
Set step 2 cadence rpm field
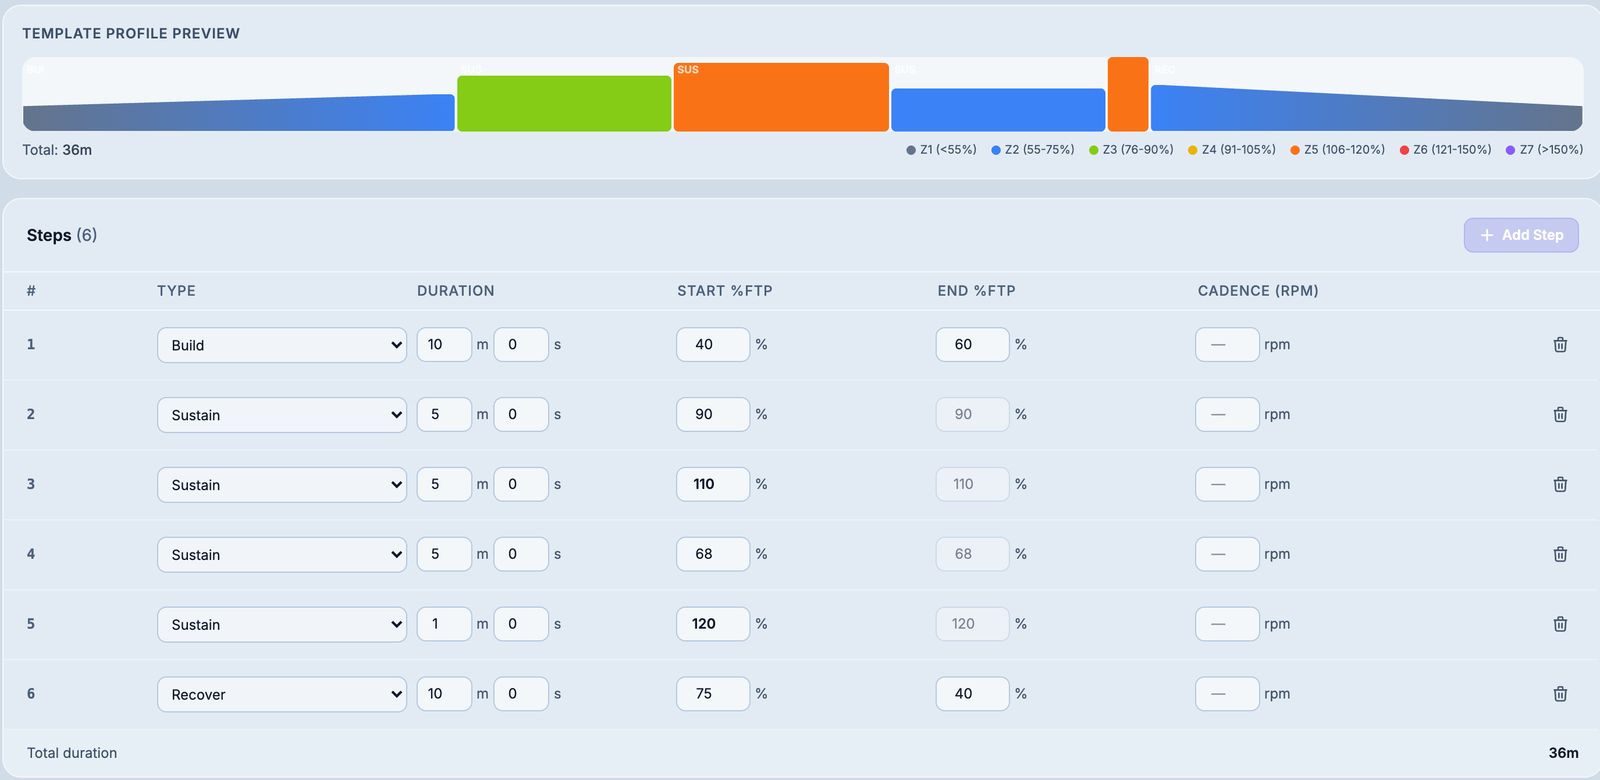(1227, 414)
